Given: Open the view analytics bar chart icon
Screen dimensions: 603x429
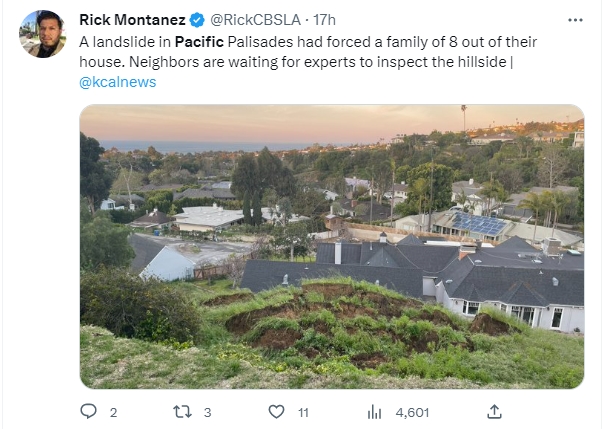Looking at the screenshot, I should 374,412.
